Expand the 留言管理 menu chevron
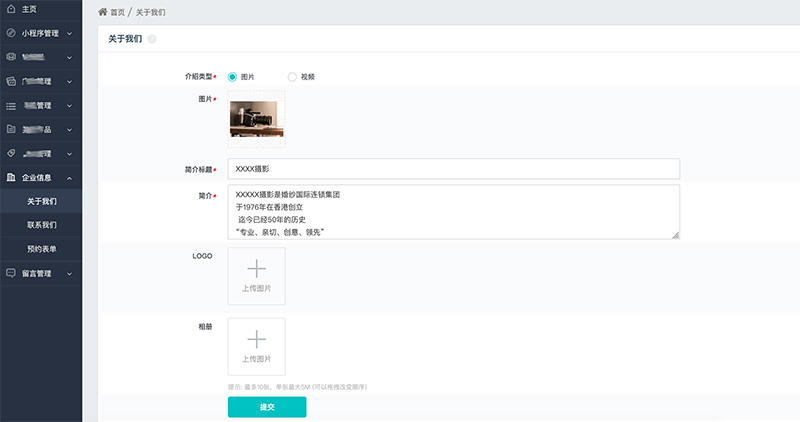The width and height of the screenshot is (800, 422). coord(70,273)
